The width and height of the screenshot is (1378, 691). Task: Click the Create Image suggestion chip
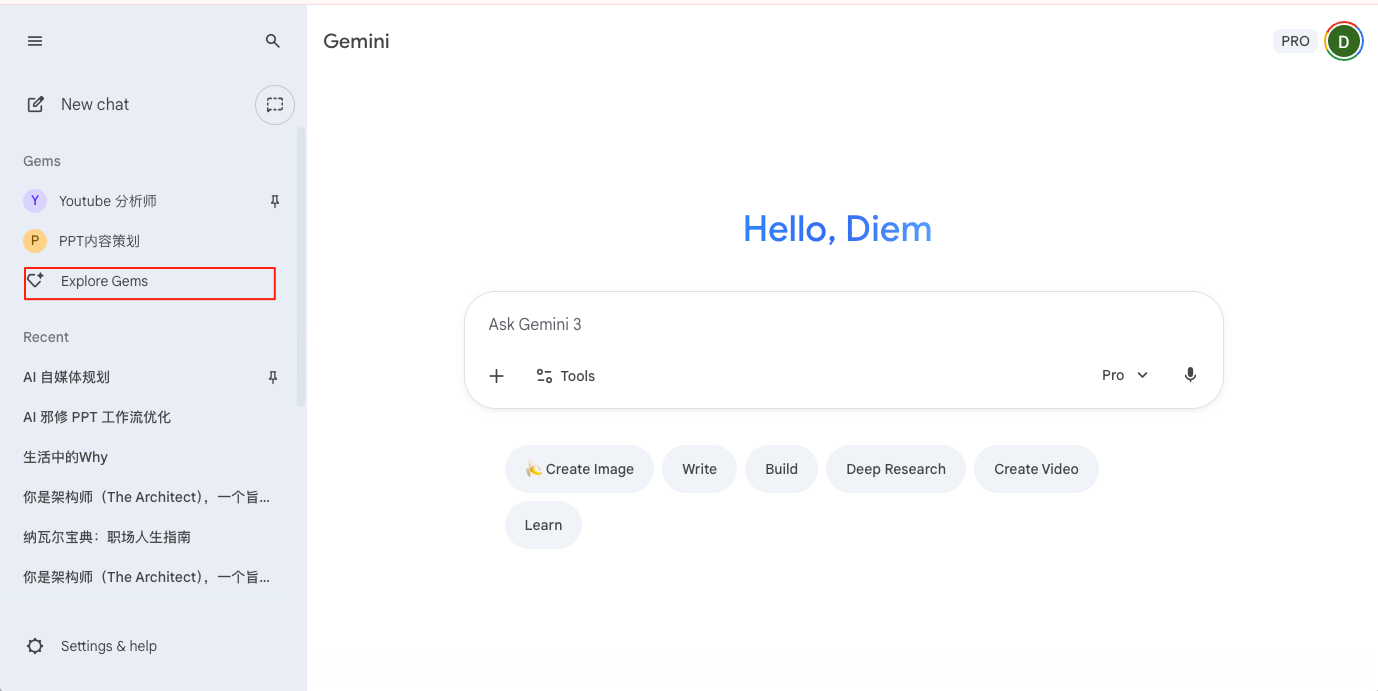click(x=579, y=469)
